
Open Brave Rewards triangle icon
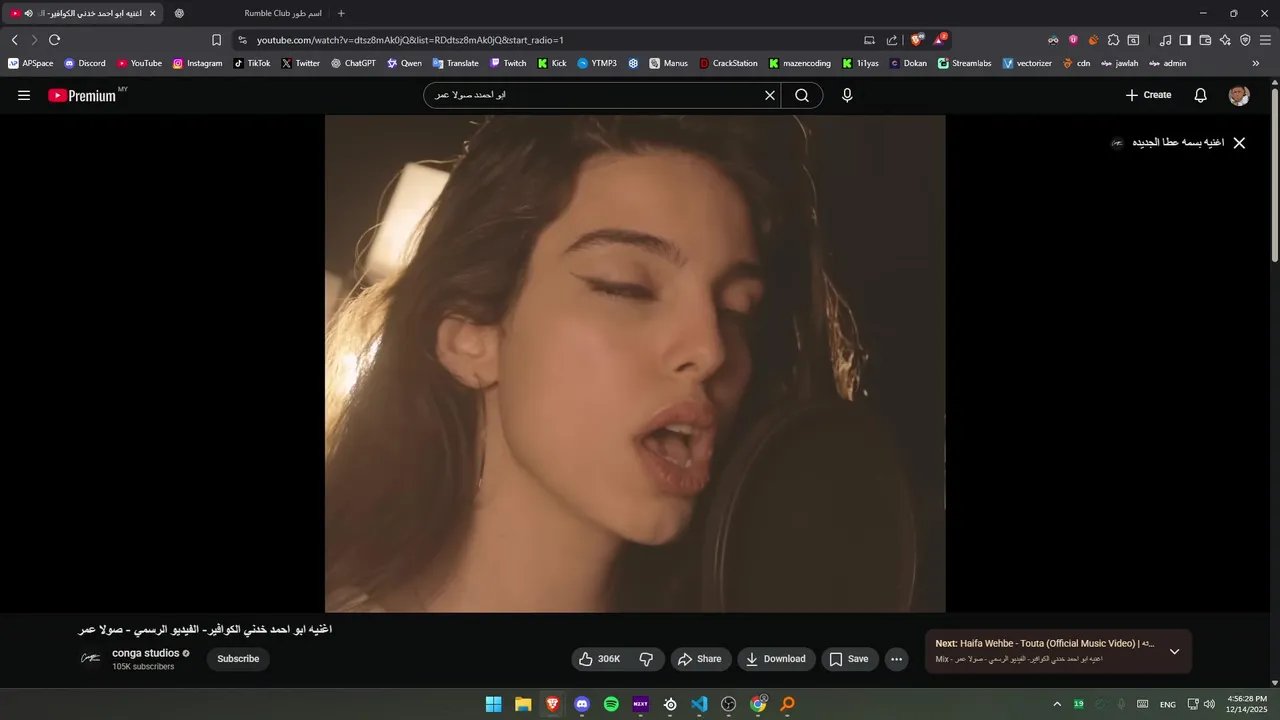tap(940, 40)
